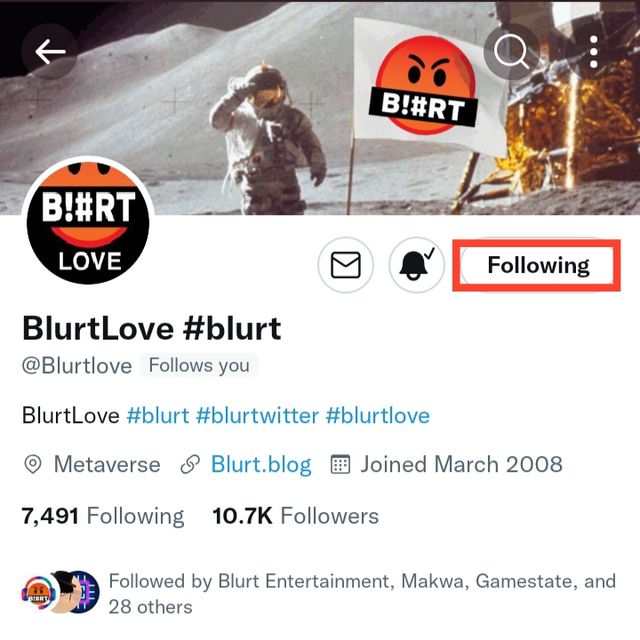Open the Followed by Blurt Entertainment list
This screenshot has height=640, width=640.
coord(362,593)
